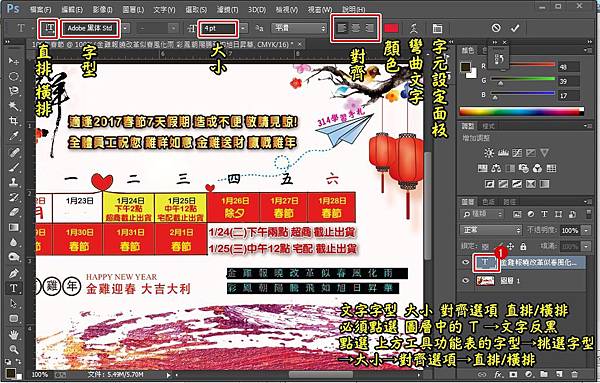The image size is (600, 383).
Task: Open the layer filter kind dropdown
Action: [482, 214]
